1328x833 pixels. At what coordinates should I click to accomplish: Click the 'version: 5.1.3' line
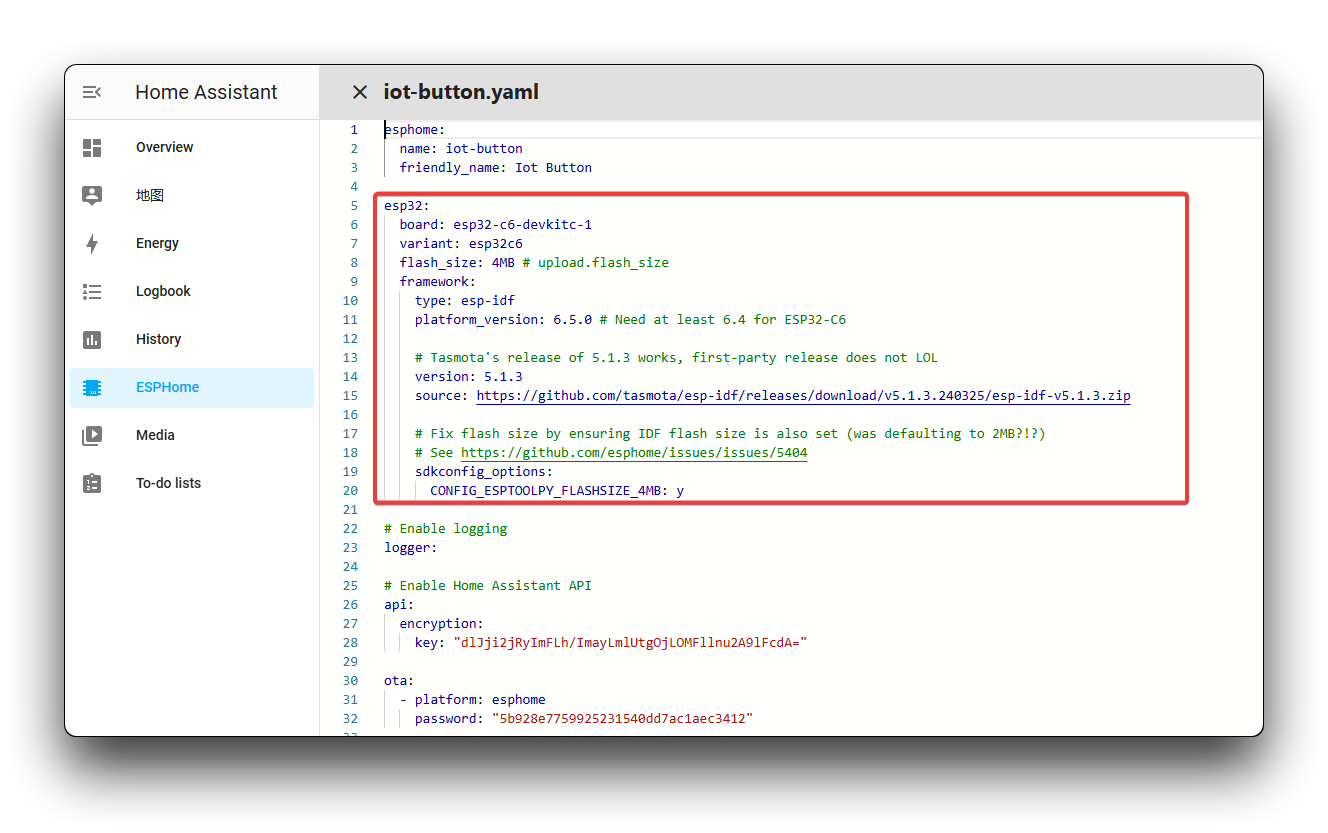(469, 376)
